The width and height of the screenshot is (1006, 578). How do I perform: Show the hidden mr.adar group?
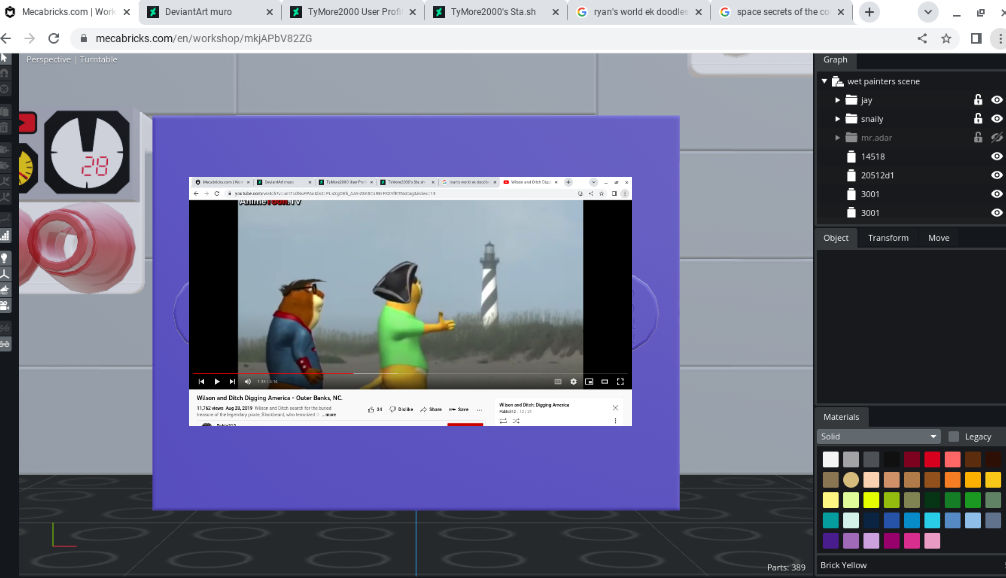click(x=996, y=137)
